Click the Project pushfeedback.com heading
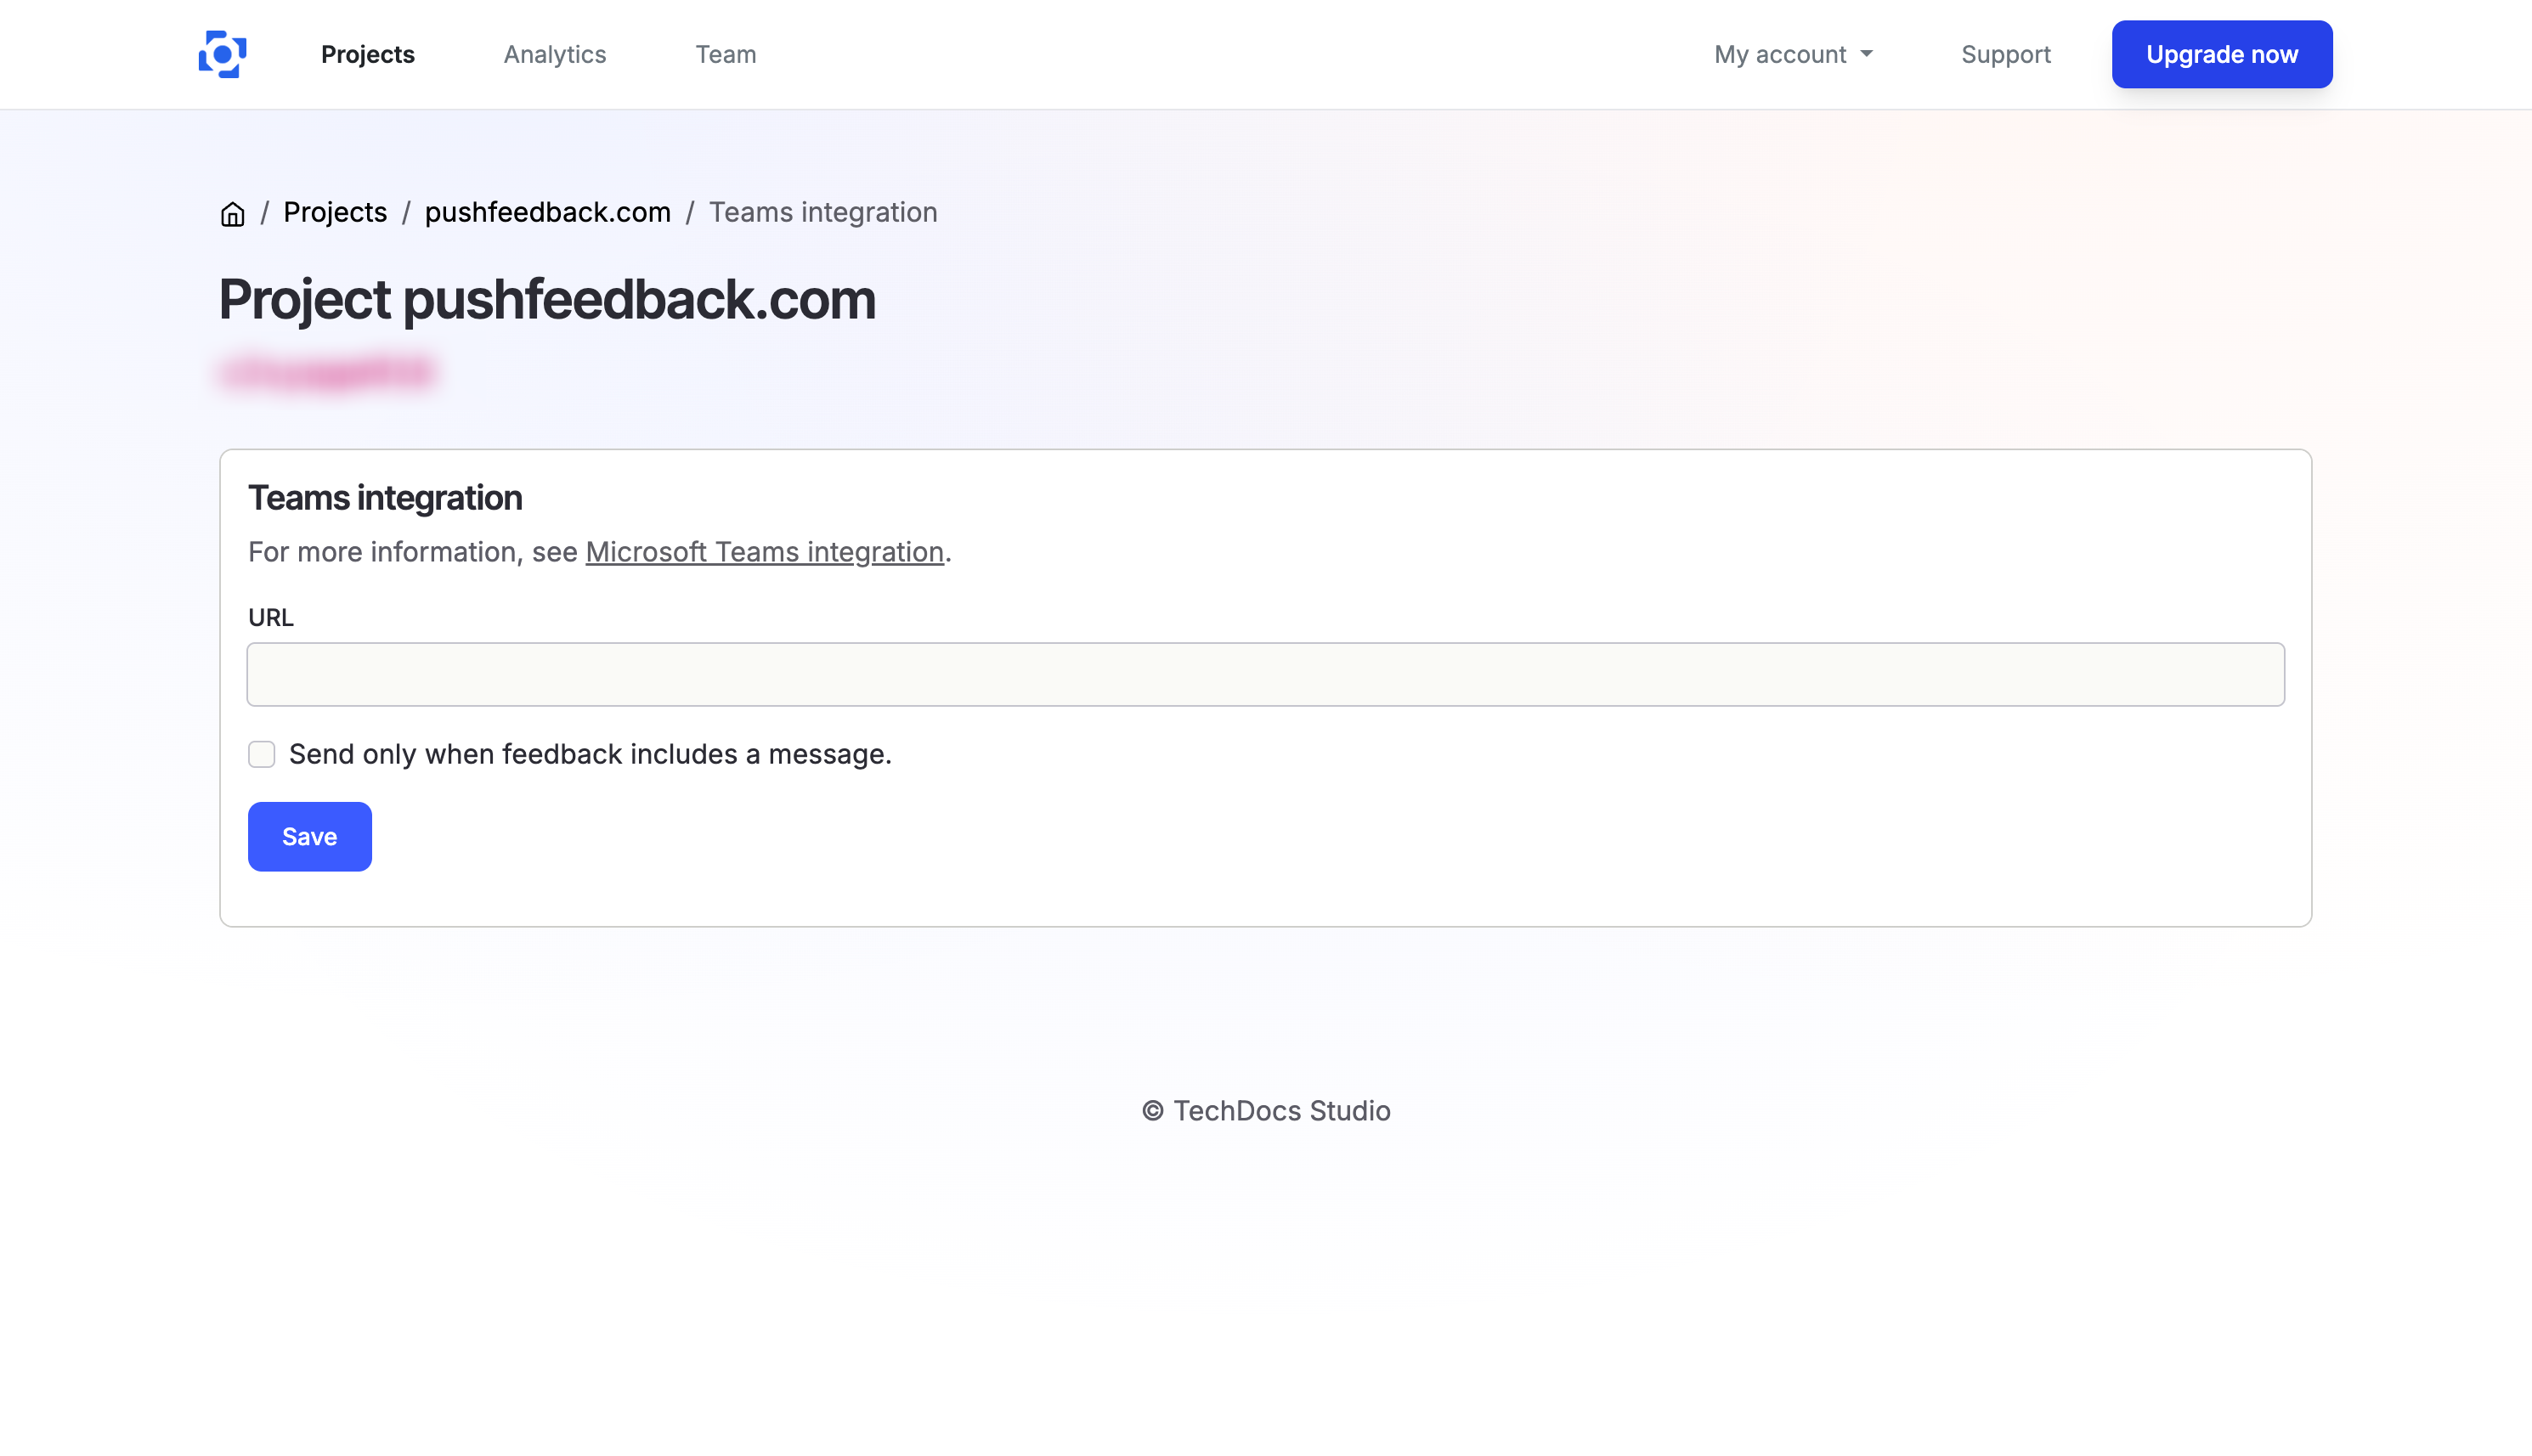Image resolution: width=2532 pixels, height=1456 pixels. click(x=547, y=299)
